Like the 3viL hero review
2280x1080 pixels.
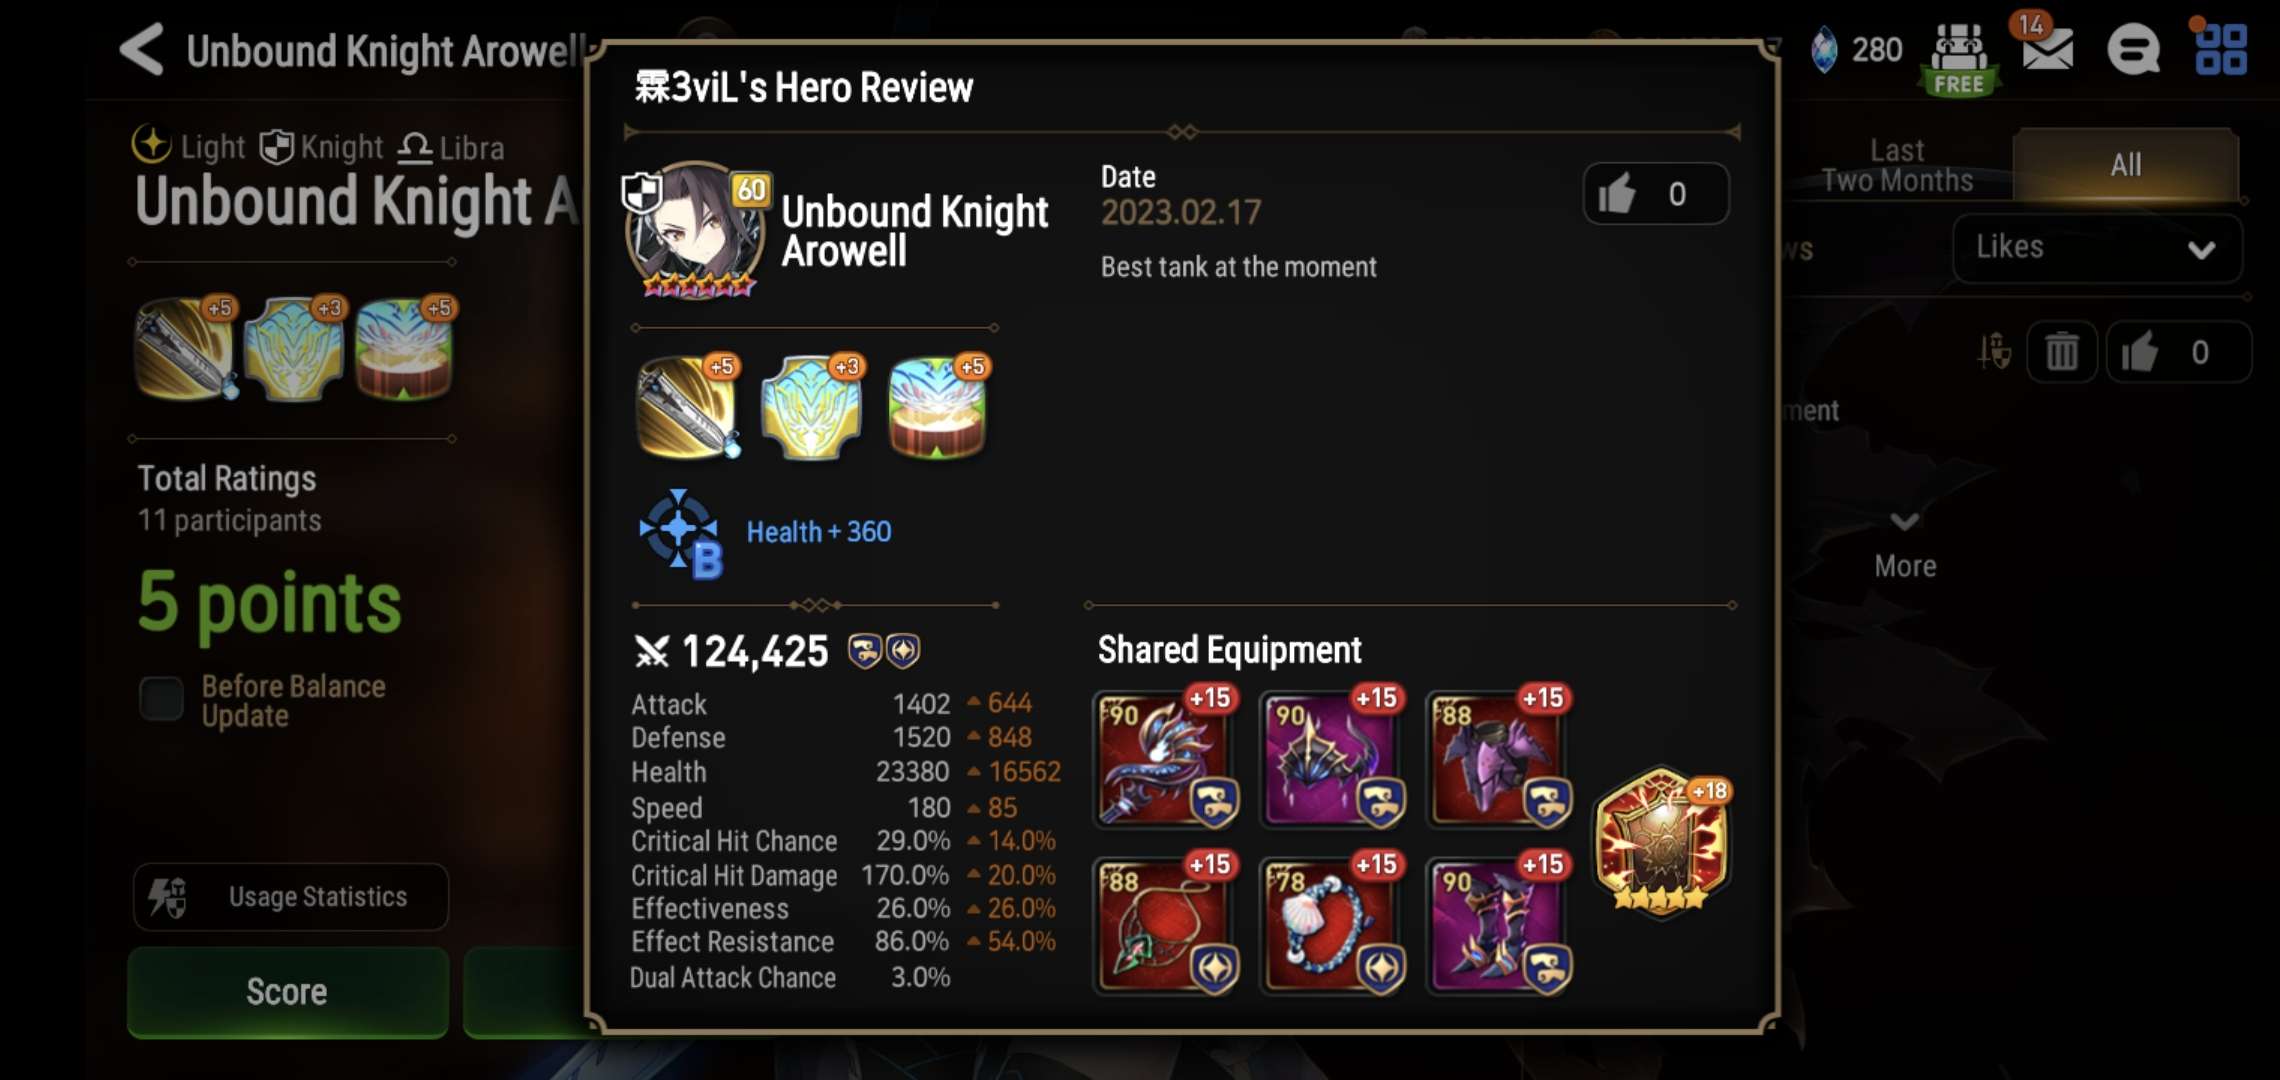(1656, 193)
